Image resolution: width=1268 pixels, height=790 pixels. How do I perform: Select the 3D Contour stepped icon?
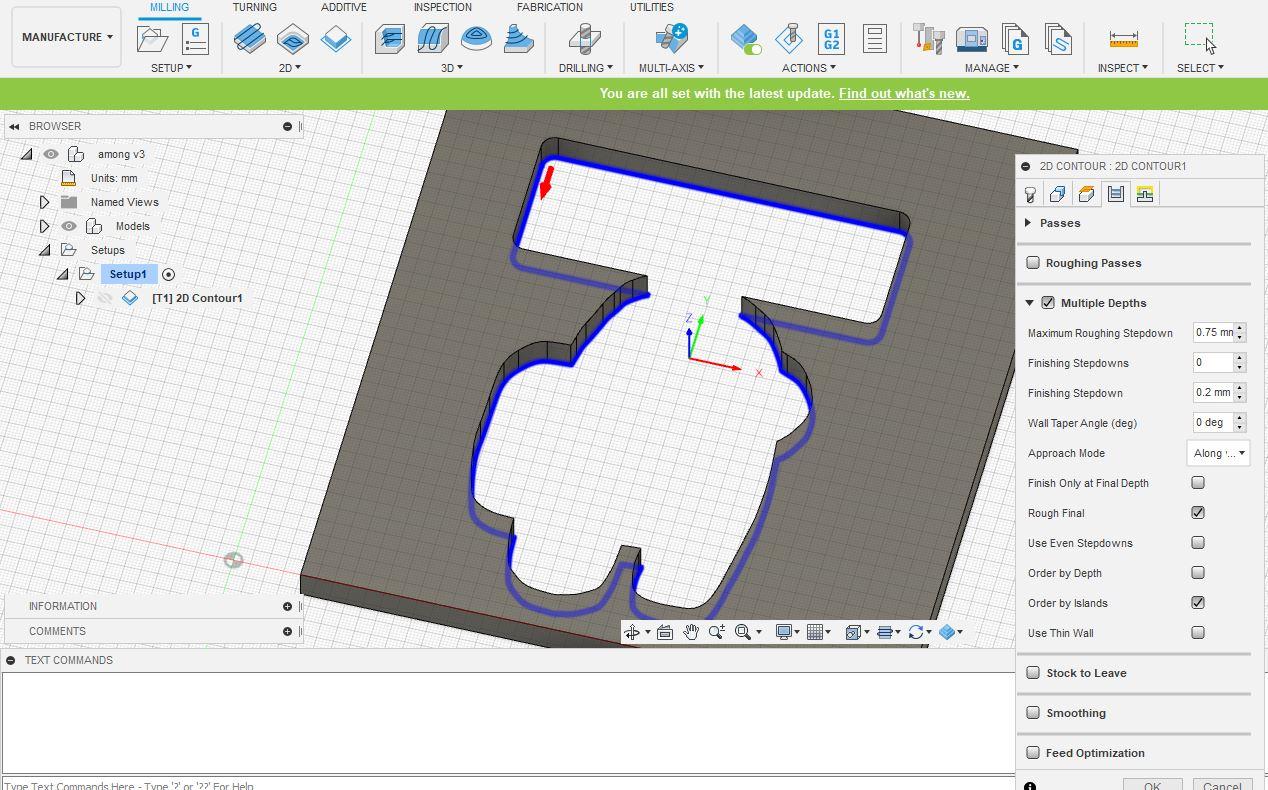click(518, 39)
